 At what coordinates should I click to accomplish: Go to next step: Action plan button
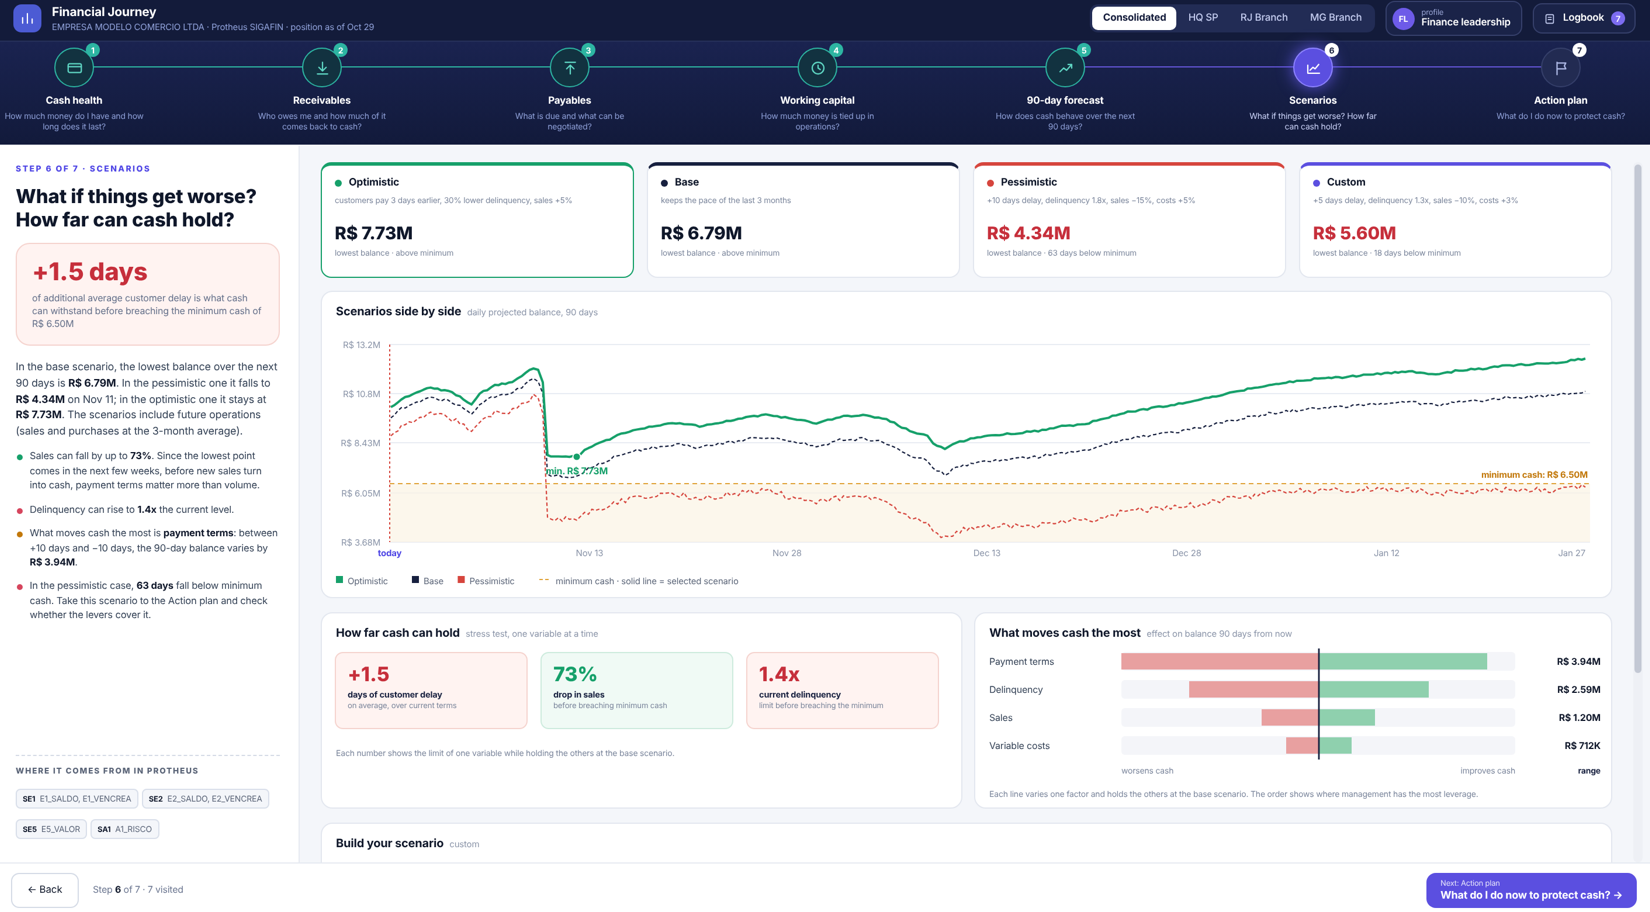click(1531, 890)
